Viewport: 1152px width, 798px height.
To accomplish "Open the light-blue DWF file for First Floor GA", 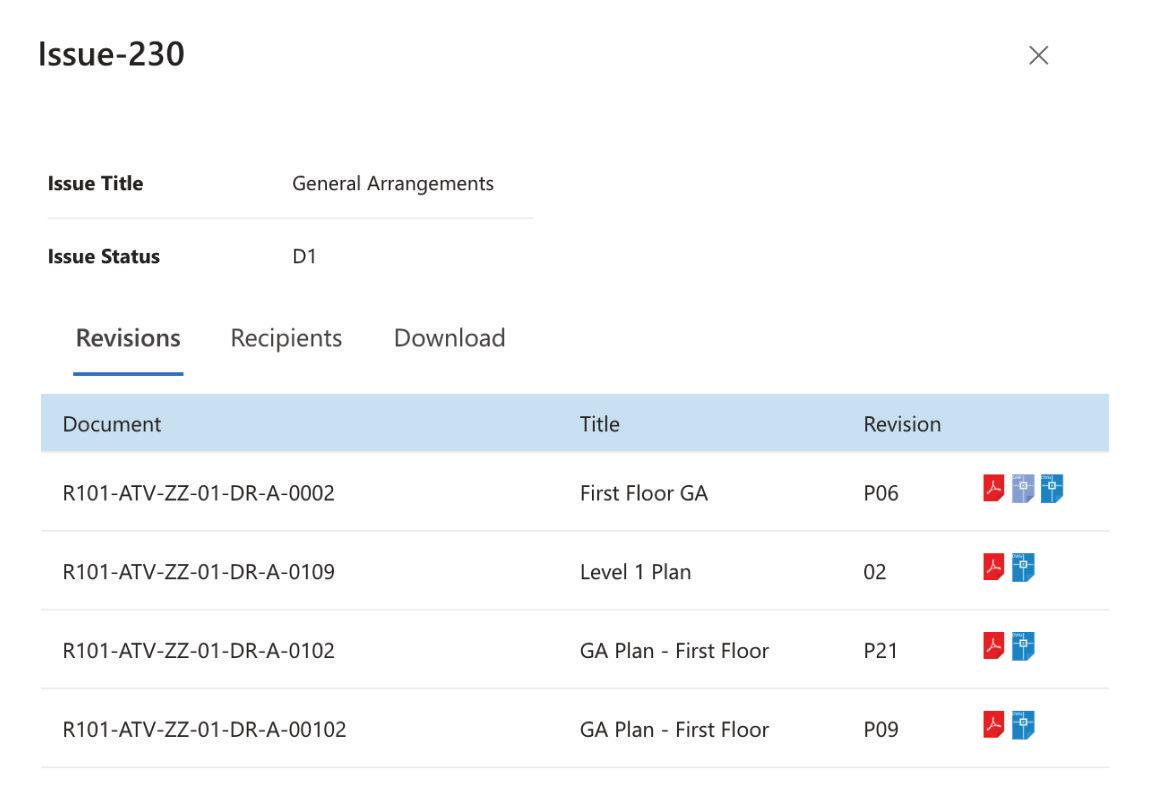I will [1022, 488].
